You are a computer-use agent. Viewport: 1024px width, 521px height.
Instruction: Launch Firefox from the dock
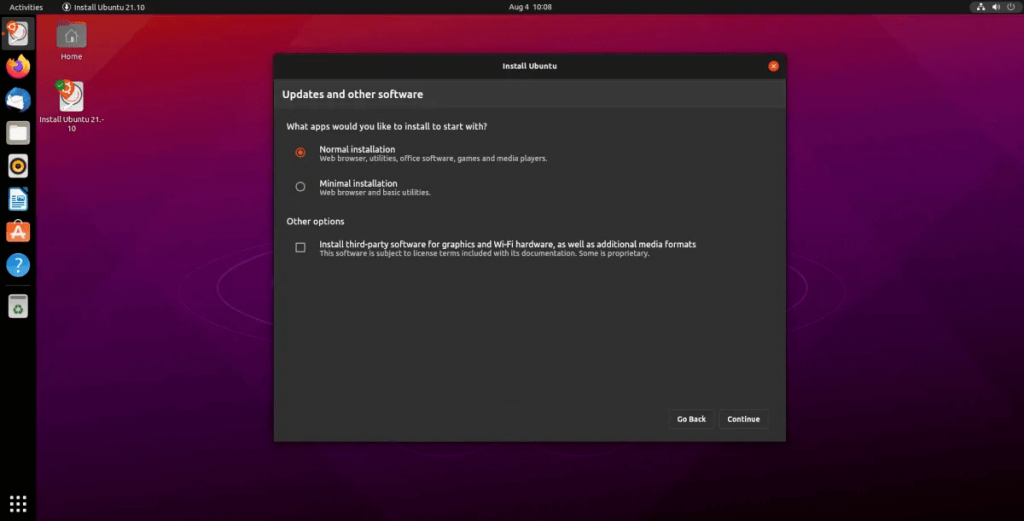coord(18,67)
